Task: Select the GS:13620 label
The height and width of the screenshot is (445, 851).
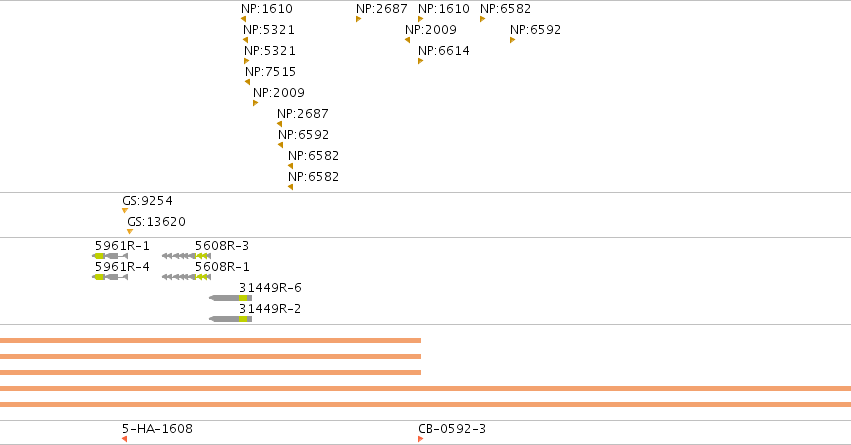Action: (156, 222)
